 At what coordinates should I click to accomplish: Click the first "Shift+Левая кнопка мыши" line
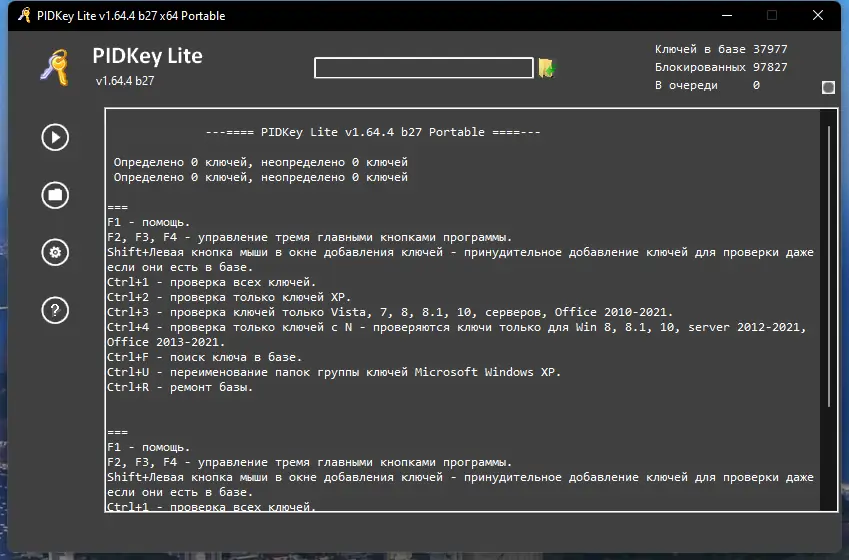click(460, 252)
